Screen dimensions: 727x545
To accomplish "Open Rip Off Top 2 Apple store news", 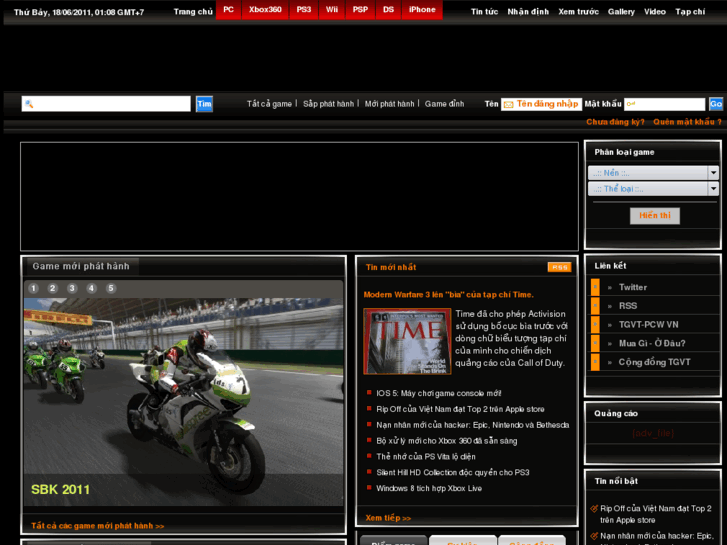I will tap(460, 409).
